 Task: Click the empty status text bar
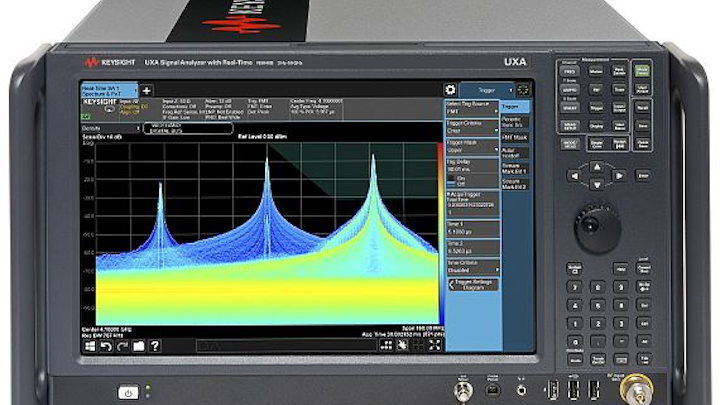click(287, 345)
